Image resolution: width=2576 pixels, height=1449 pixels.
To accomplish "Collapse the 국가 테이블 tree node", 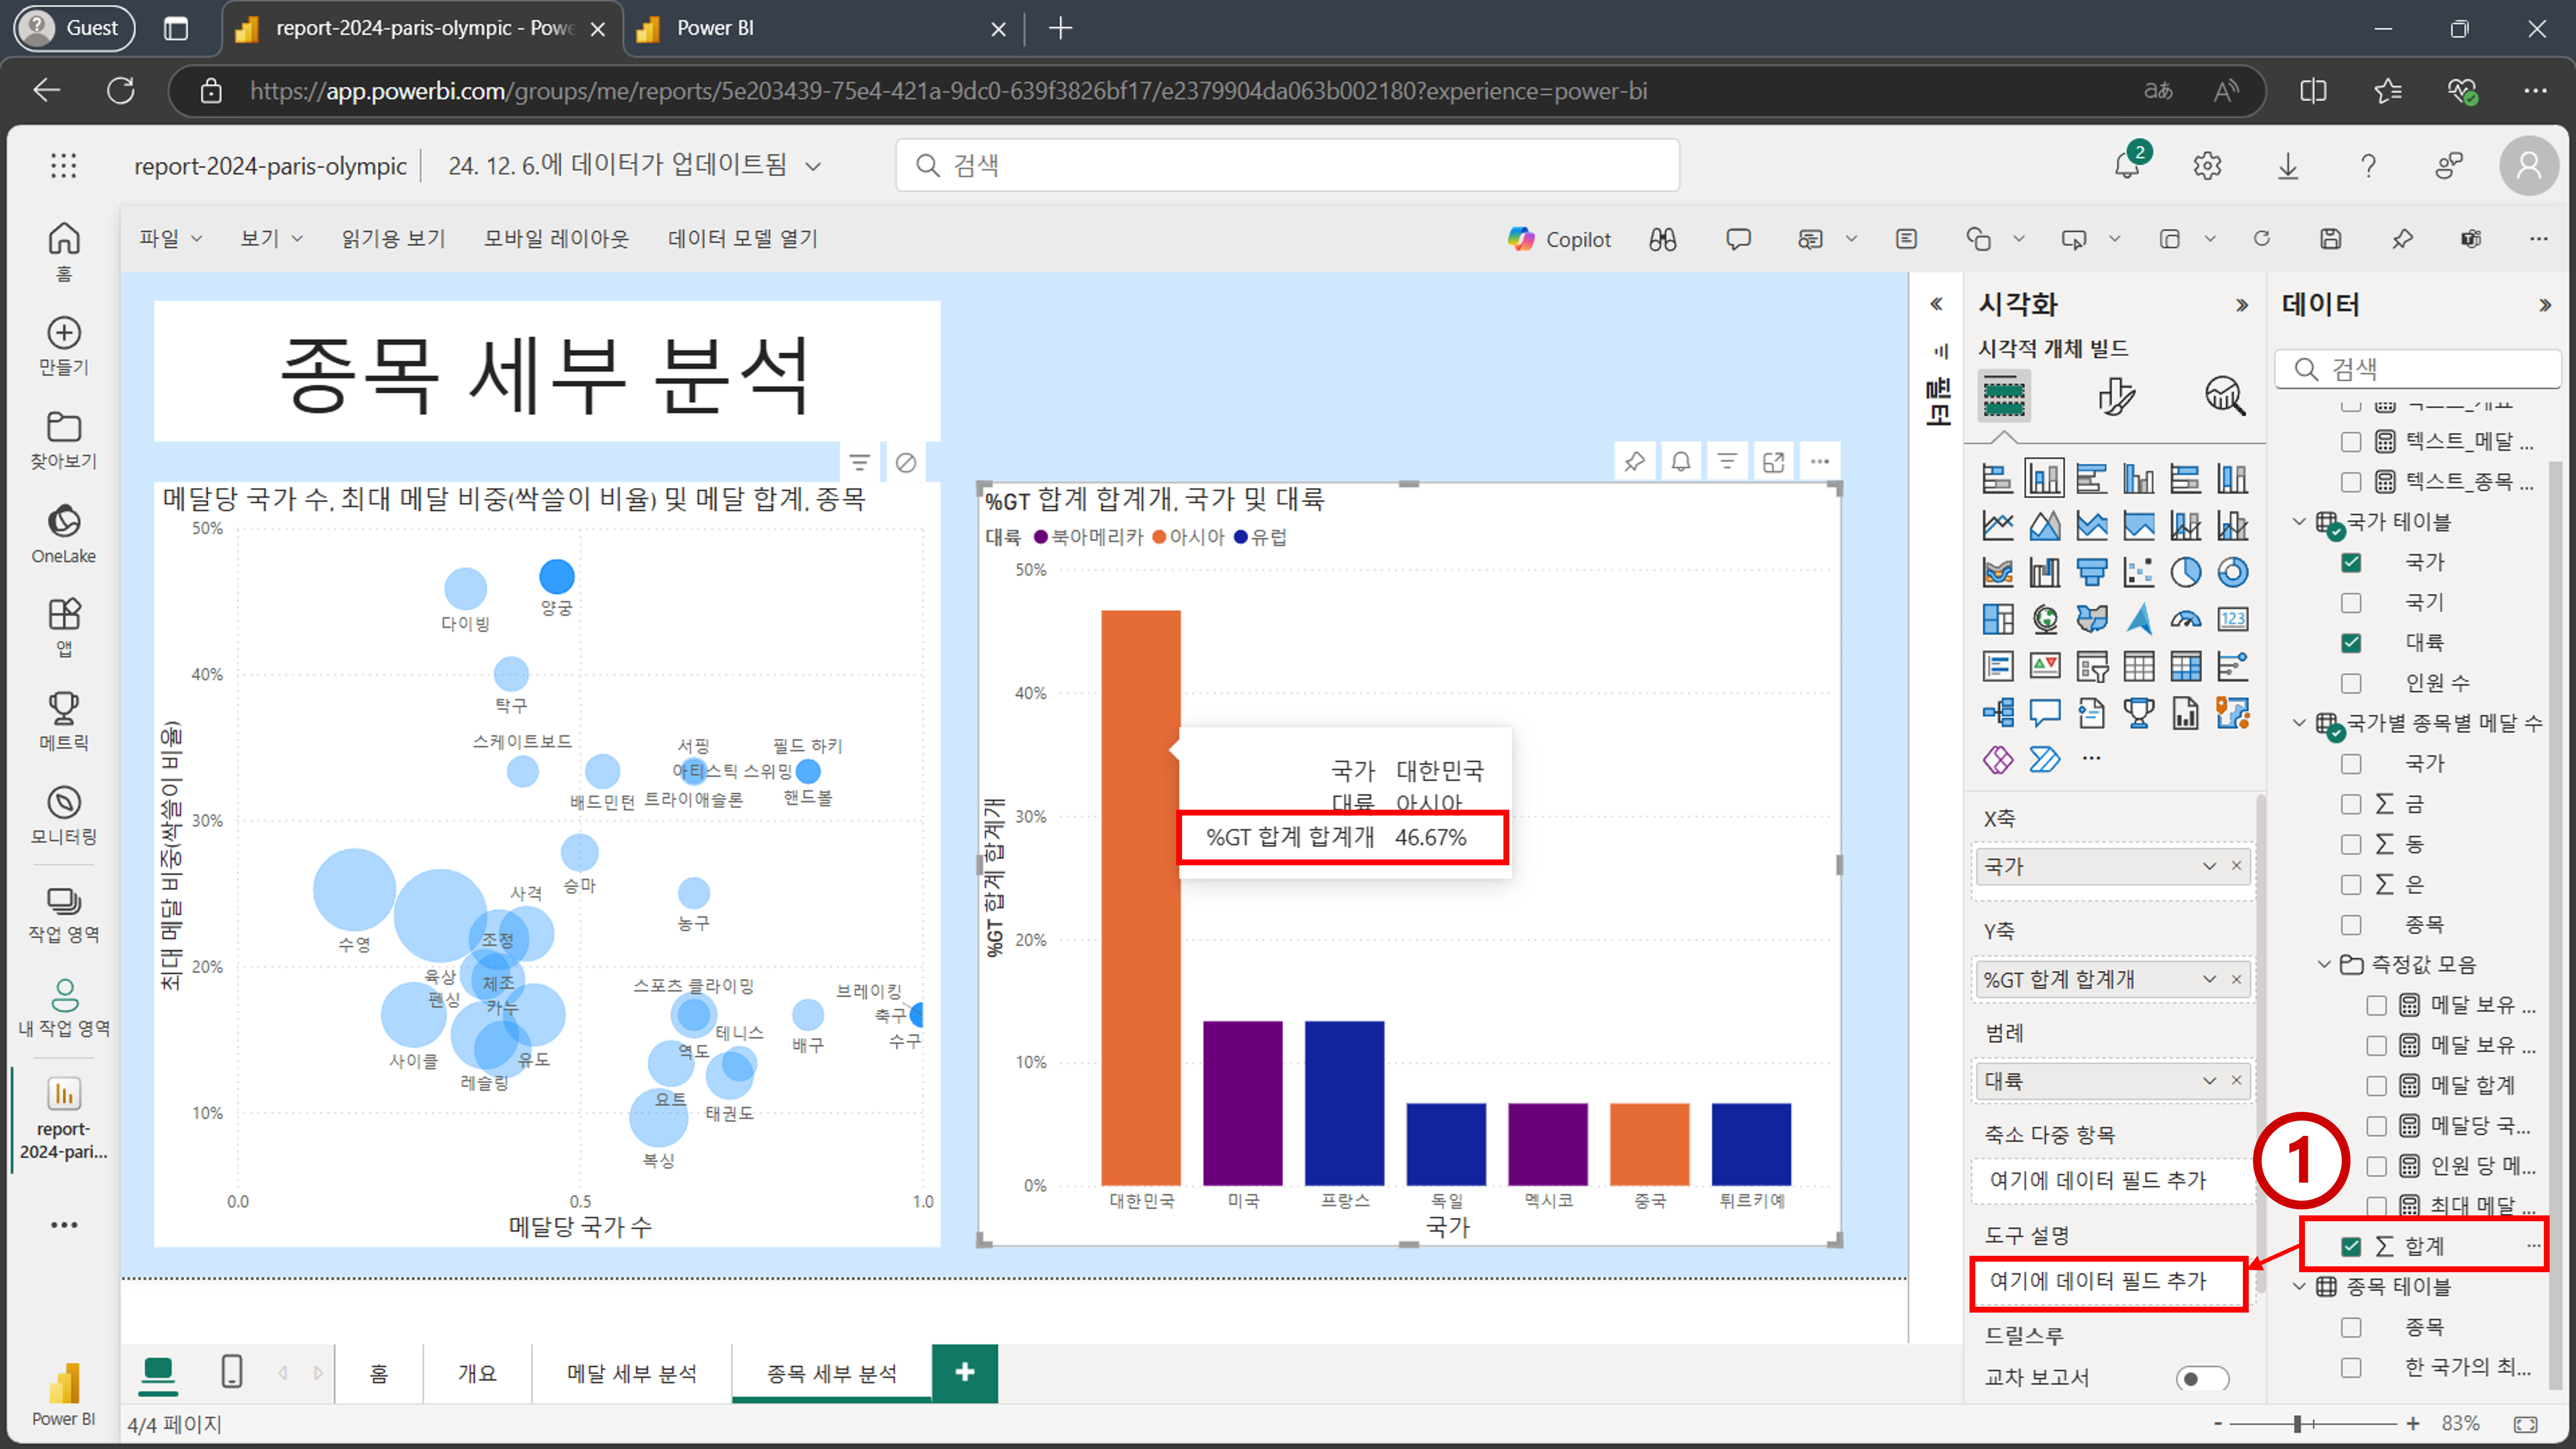I will [x=2299, y=522].
